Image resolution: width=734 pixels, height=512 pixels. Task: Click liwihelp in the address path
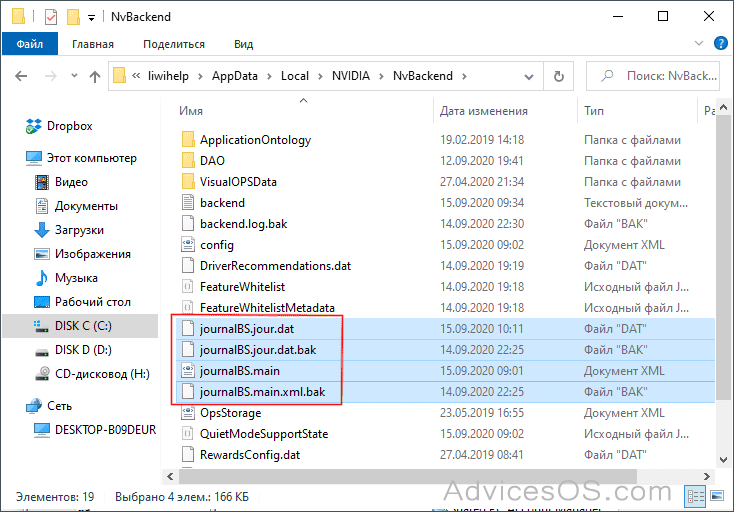[168, 76]
